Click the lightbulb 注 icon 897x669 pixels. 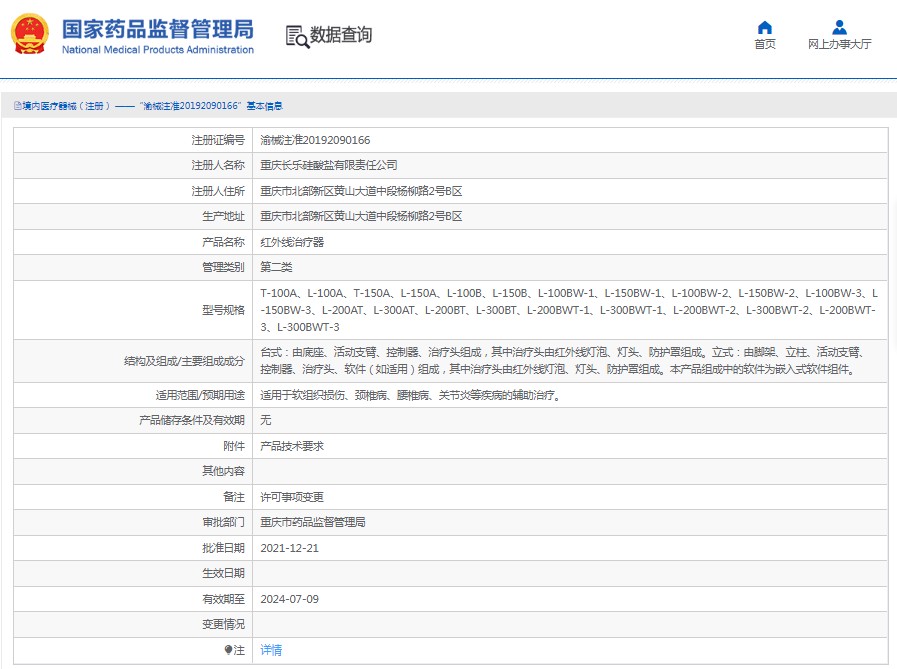(x=228, y=650)
